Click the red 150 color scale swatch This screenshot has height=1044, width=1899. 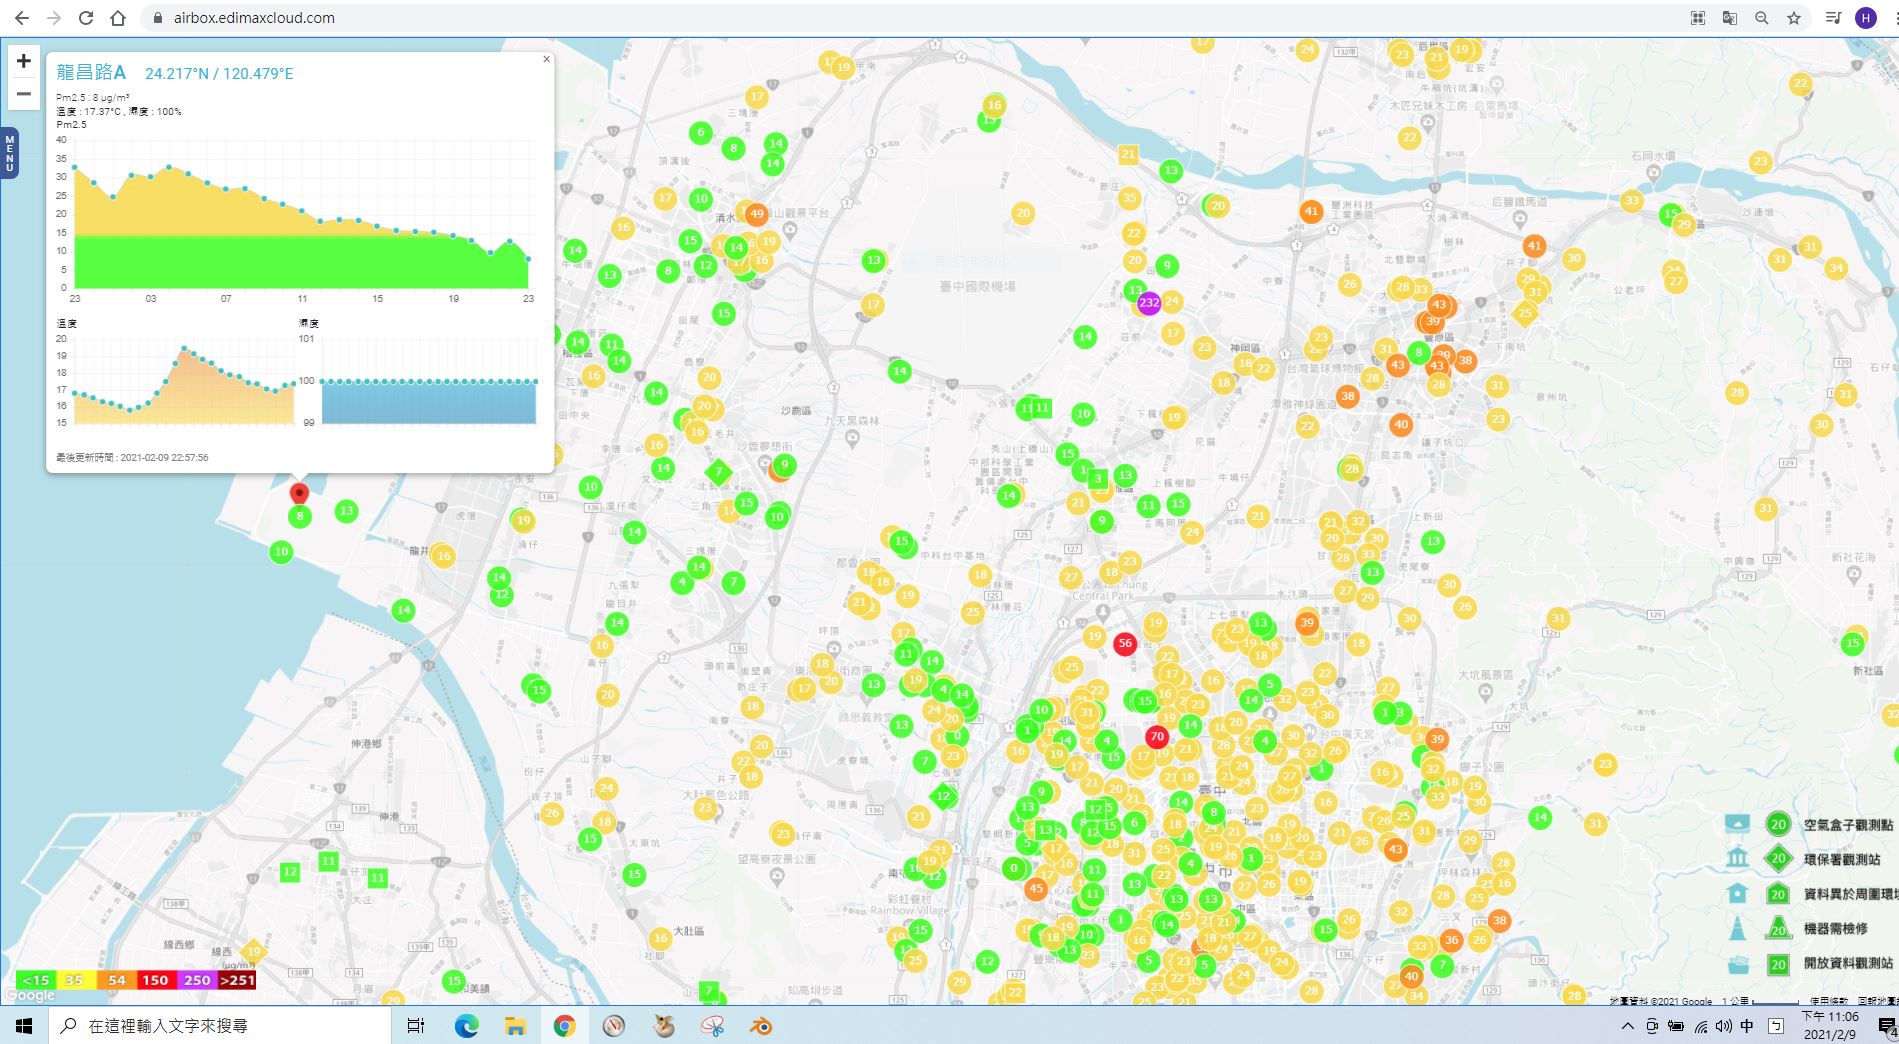tap(156, 980)
